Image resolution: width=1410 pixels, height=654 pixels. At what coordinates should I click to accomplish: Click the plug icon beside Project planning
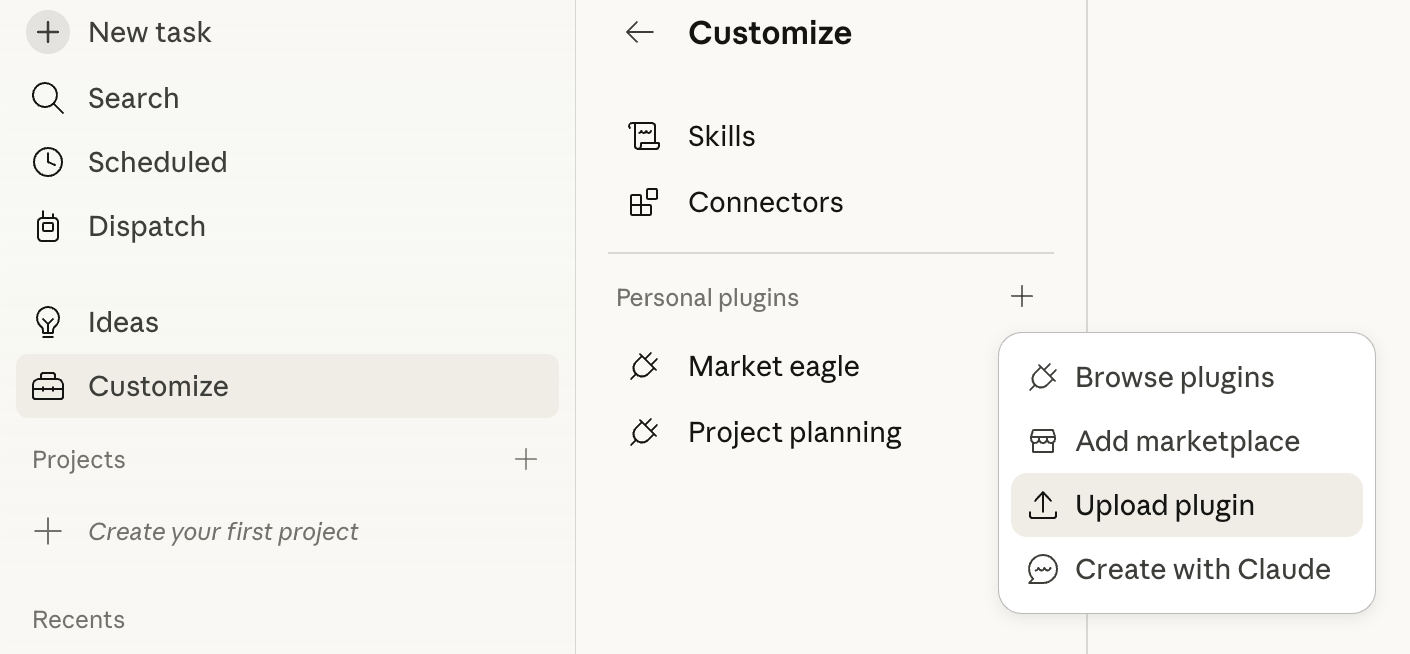645,432
